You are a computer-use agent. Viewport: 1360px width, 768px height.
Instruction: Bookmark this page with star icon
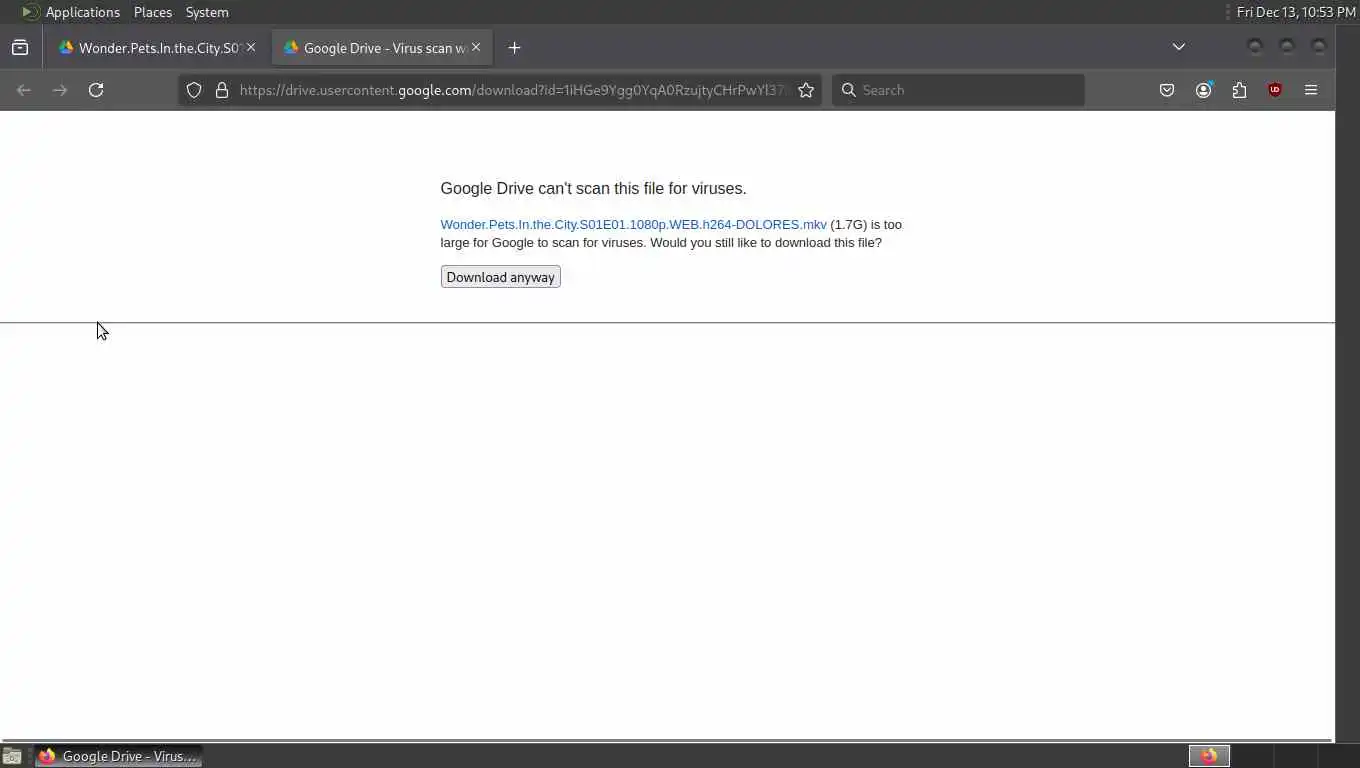[x=806, y=90]
